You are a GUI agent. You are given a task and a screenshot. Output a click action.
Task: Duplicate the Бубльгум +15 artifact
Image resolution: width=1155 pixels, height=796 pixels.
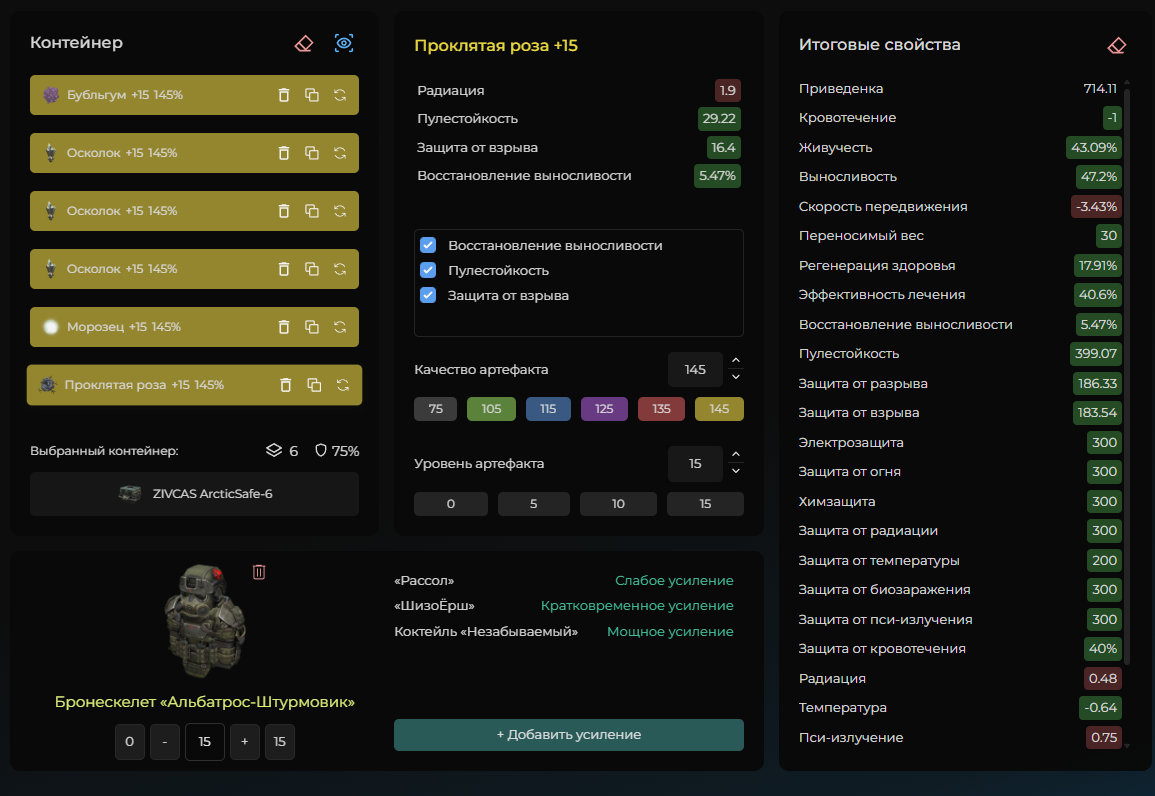point(312,95)
